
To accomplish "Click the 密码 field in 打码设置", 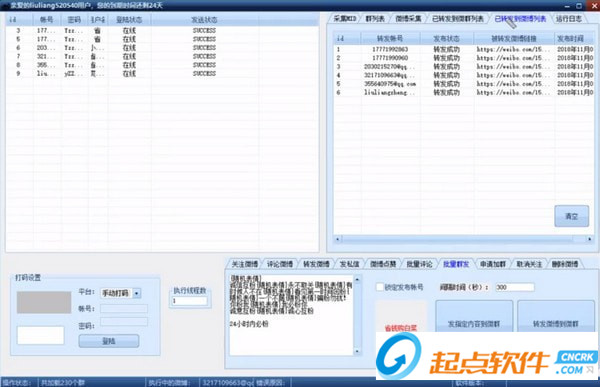I will coord(124,322).
